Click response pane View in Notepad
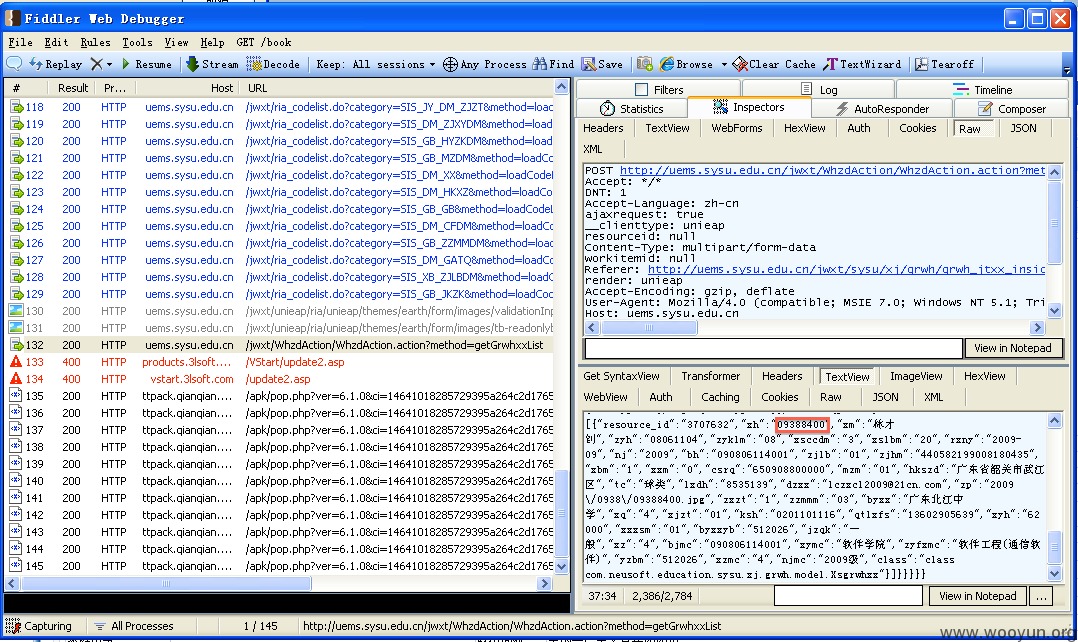 [x=977, y=596]
